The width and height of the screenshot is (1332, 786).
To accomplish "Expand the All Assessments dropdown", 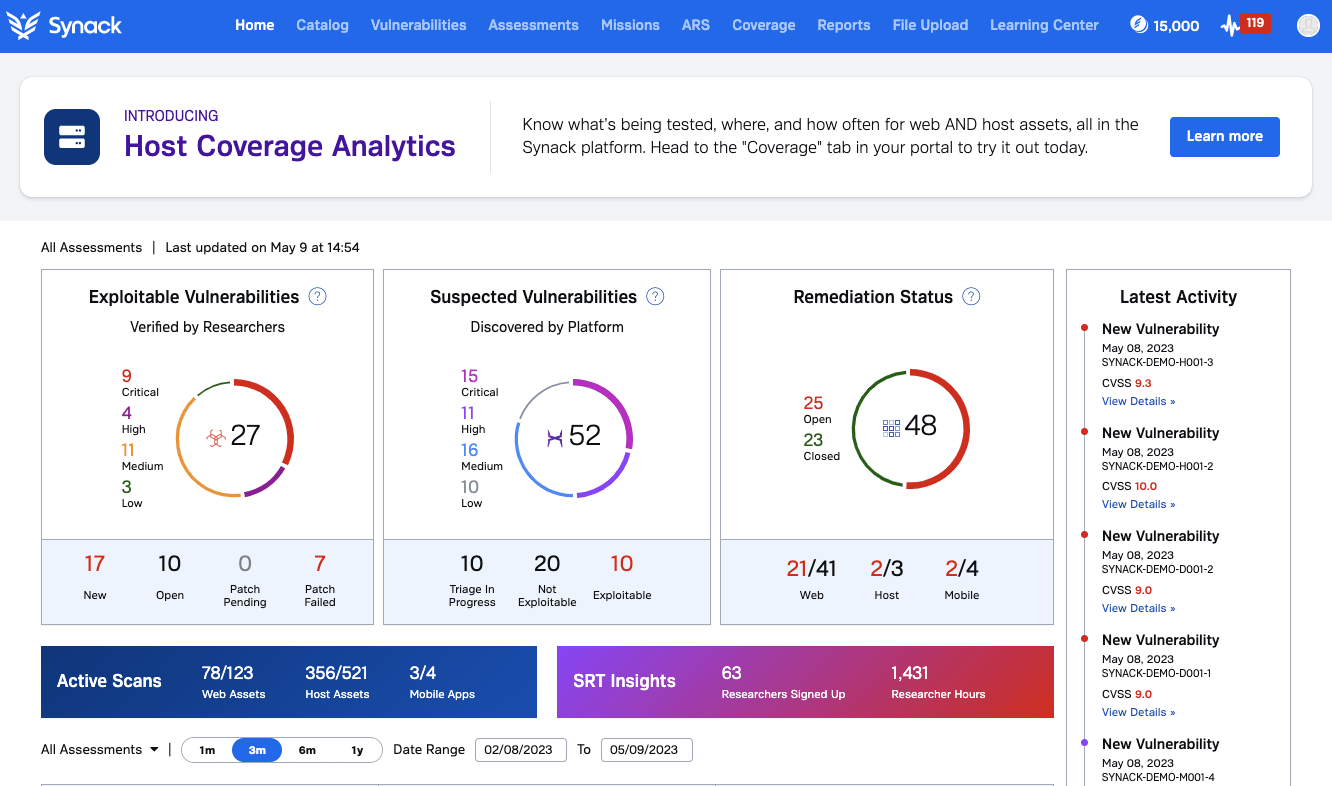I will point(100,750).
